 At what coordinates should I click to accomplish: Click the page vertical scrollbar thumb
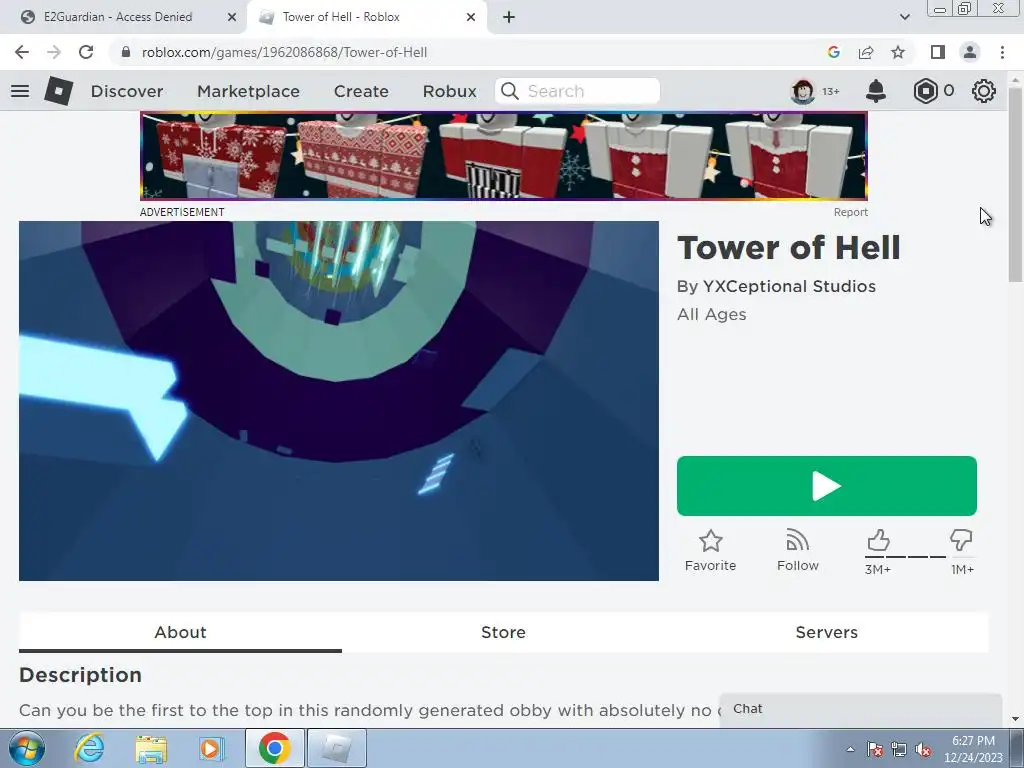click(x=1015, y=184)
